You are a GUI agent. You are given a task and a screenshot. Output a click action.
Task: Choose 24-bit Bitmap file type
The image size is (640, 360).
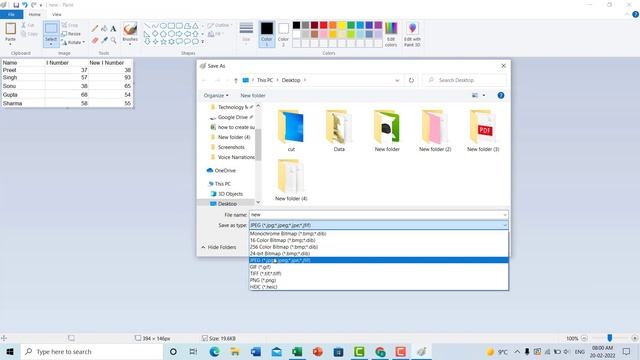(x=379, y=253)
